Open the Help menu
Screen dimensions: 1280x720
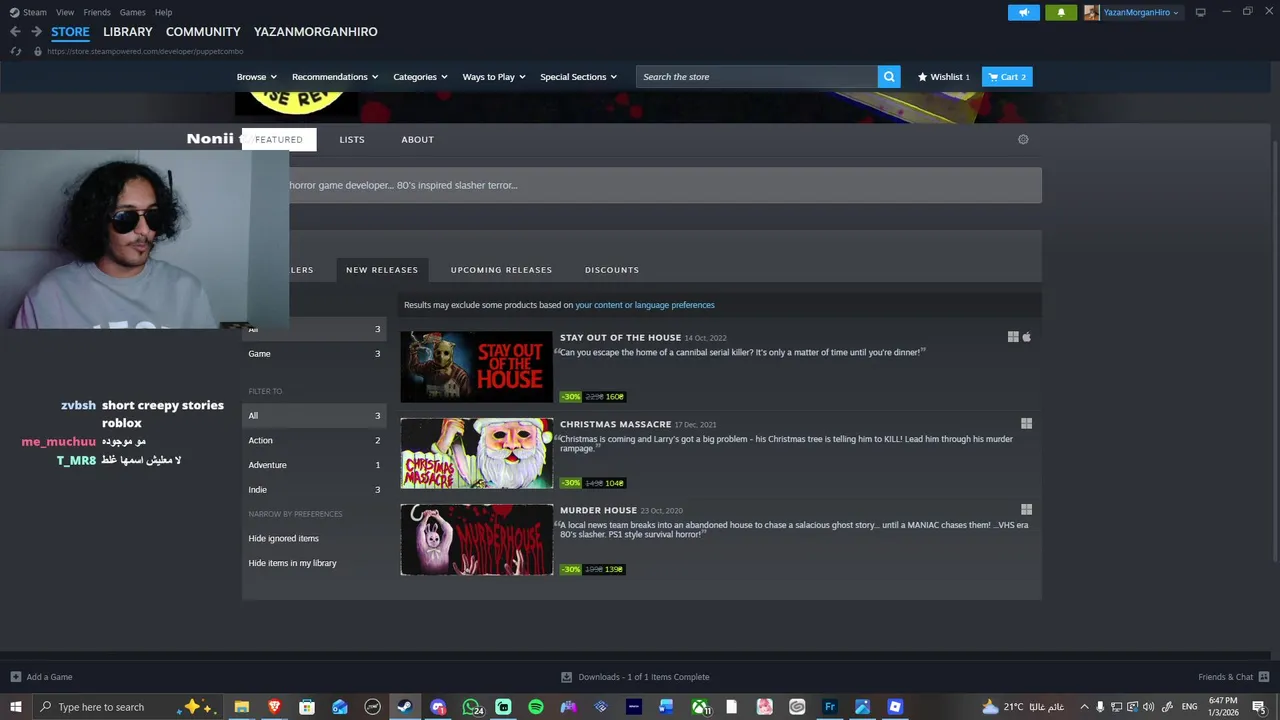(164, 12)
